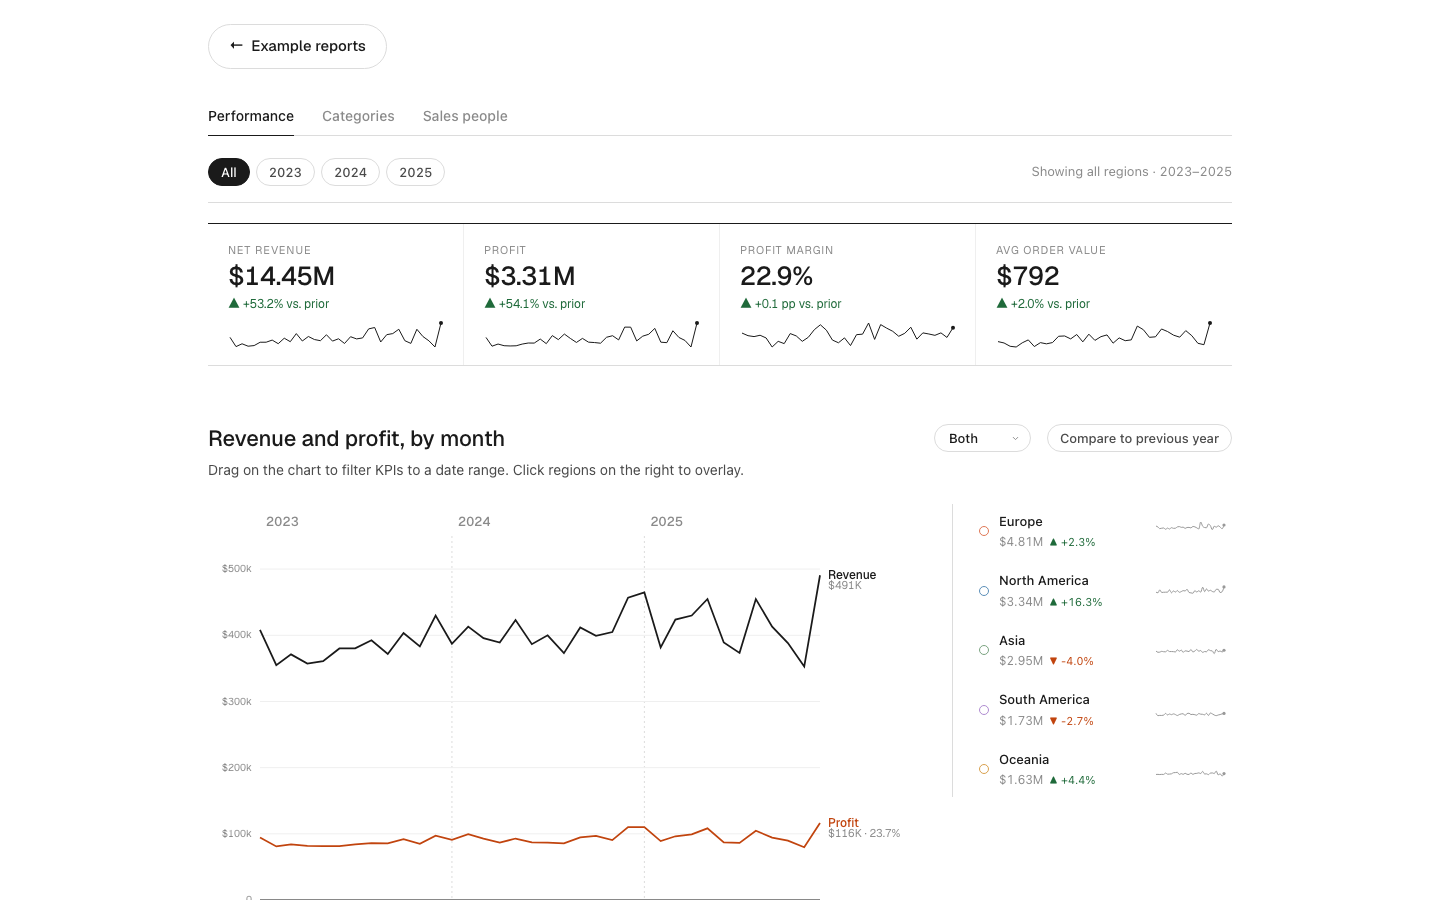Click the Asia region label

coord(1012,640)
